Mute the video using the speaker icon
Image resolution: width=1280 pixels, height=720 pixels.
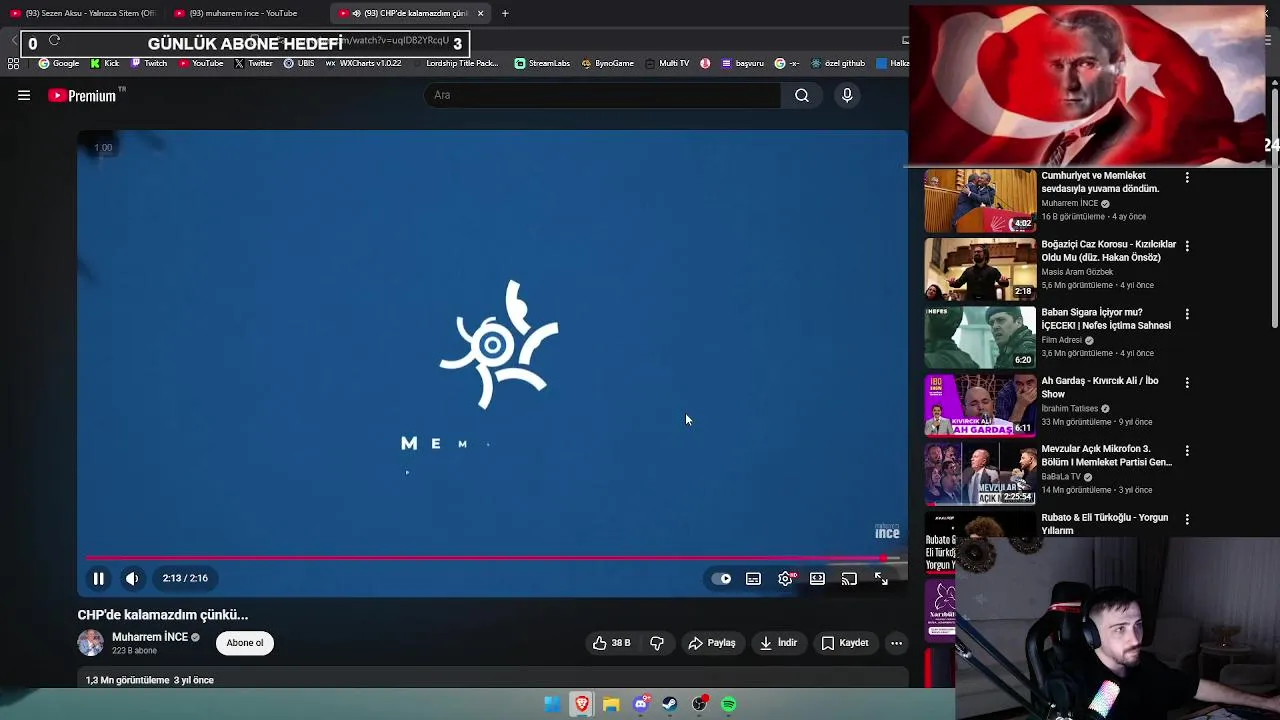pyautogui.click(x=132, y=578)
